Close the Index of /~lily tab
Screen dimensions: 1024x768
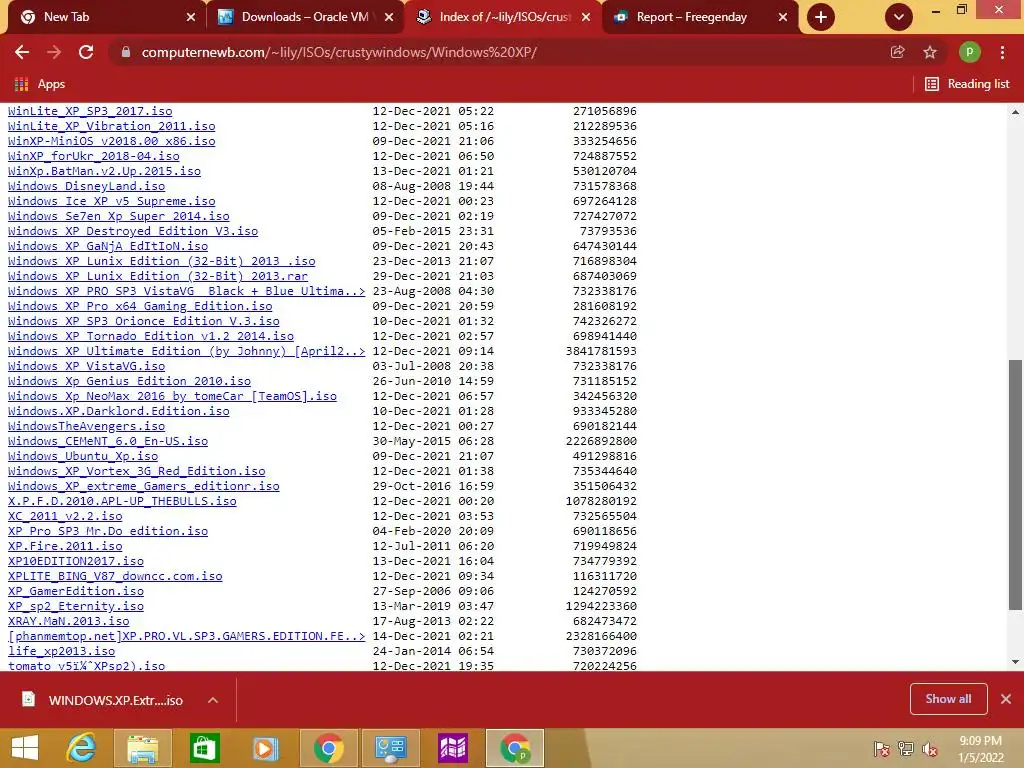click(x=586, y=18)
